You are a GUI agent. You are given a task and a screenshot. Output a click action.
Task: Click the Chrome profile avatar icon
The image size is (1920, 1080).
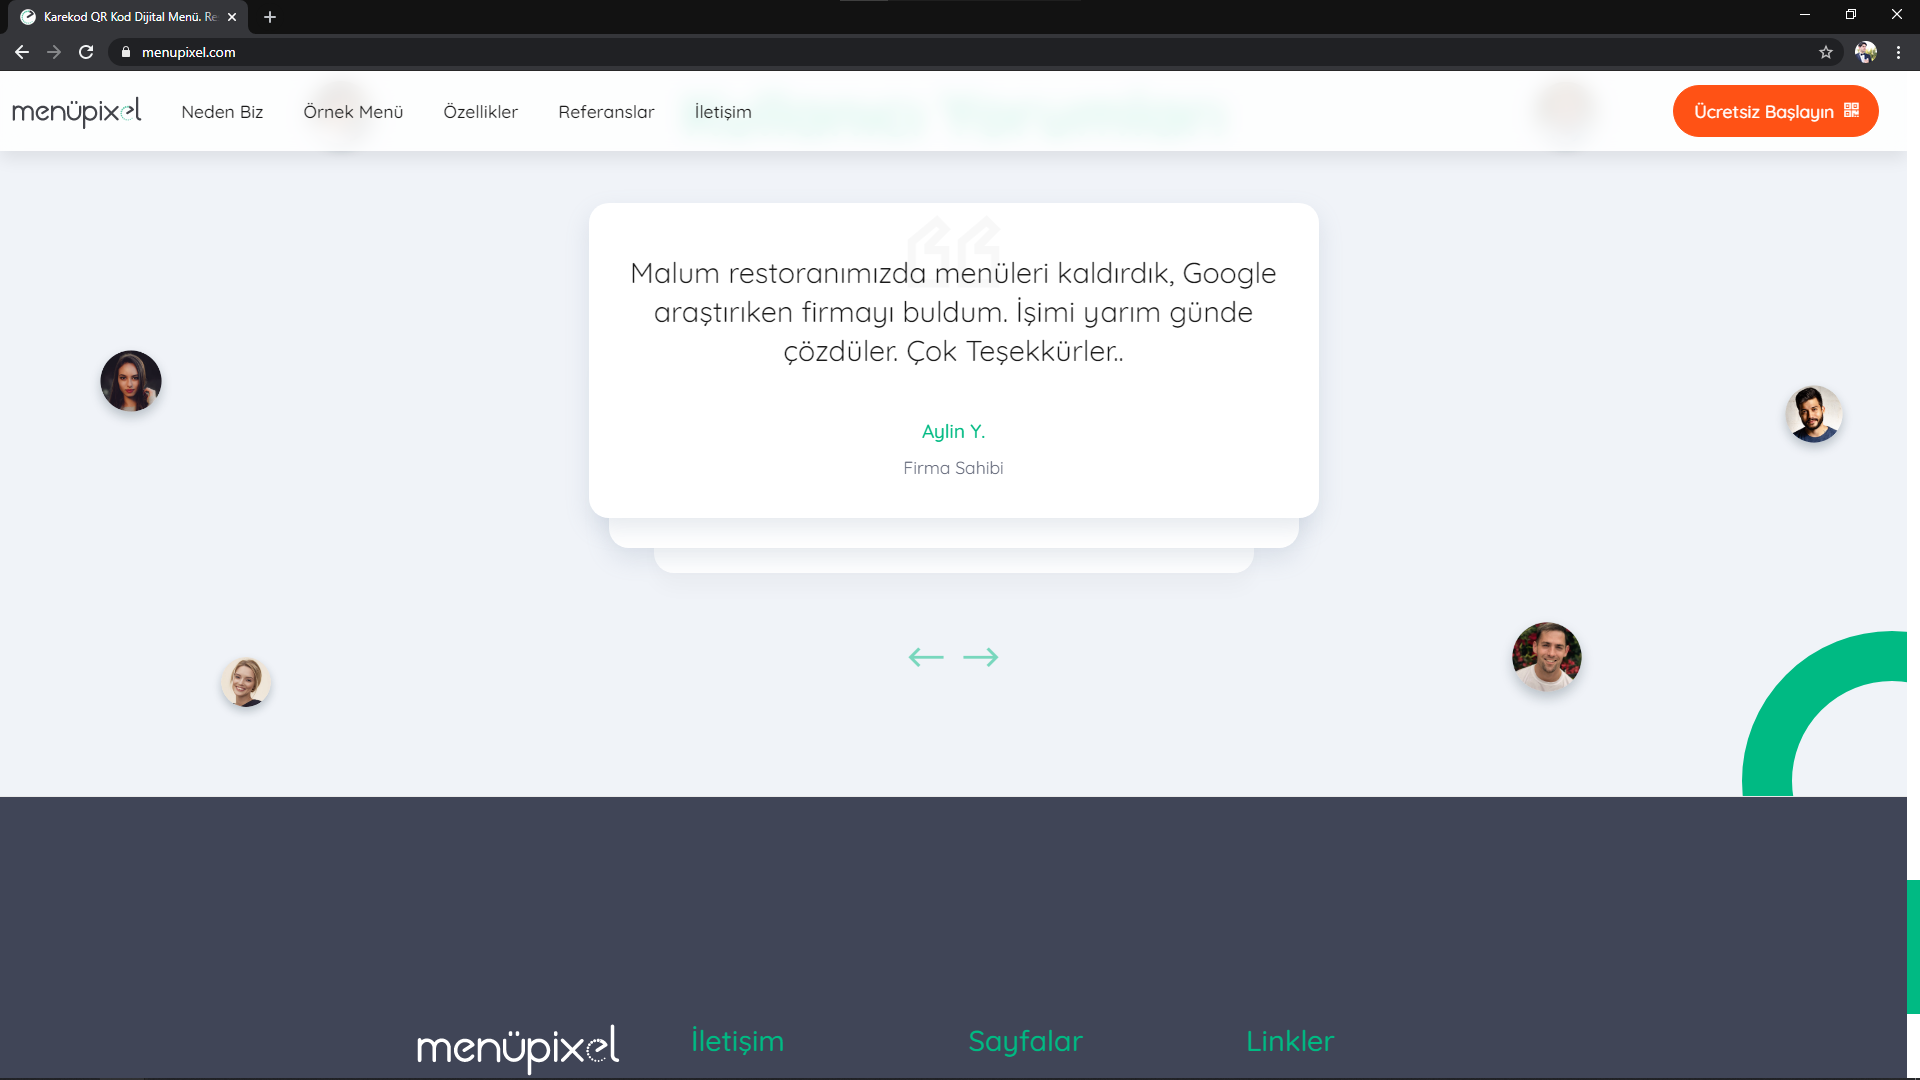coord(1865,52)
